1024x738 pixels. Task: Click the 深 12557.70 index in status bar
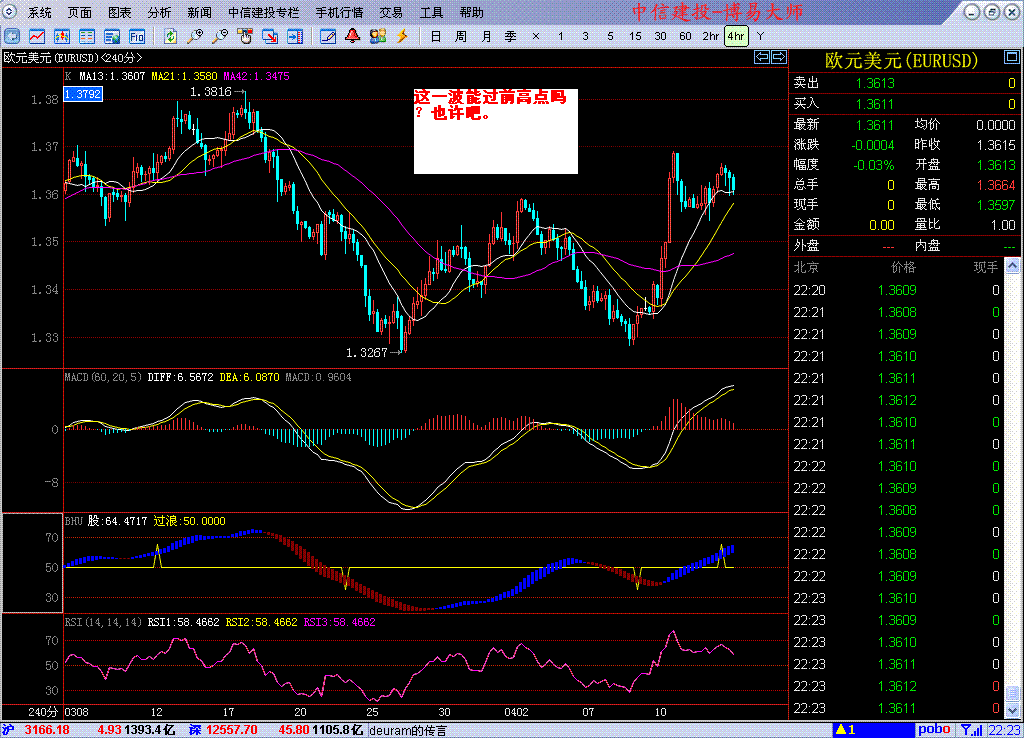click(x=223, y=730)
